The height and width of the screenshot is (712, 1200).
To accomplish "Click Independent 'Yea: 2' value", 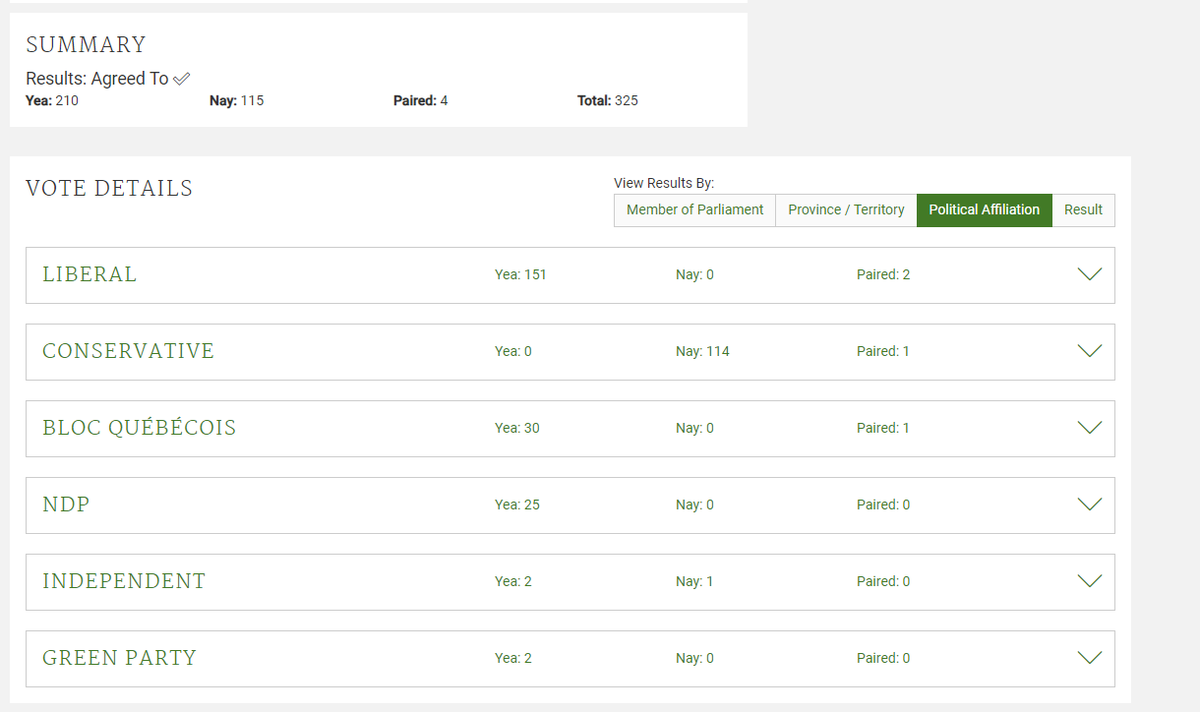I will [513, 581].
